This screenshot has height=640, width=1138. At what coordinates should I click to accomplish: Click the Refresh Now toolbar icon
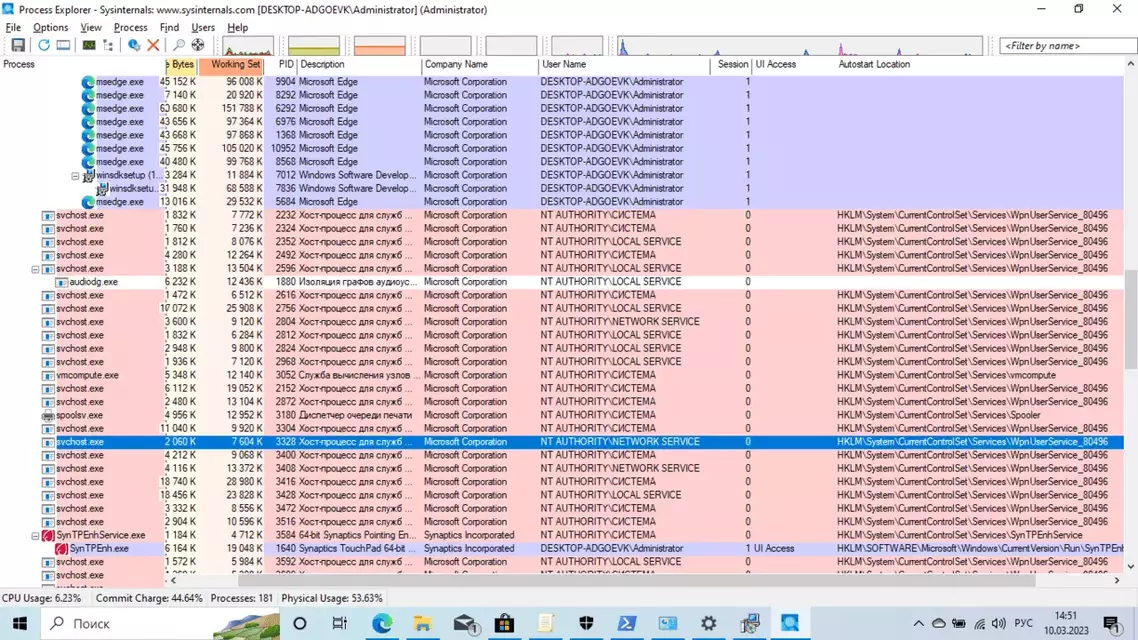tap(44, 45)
